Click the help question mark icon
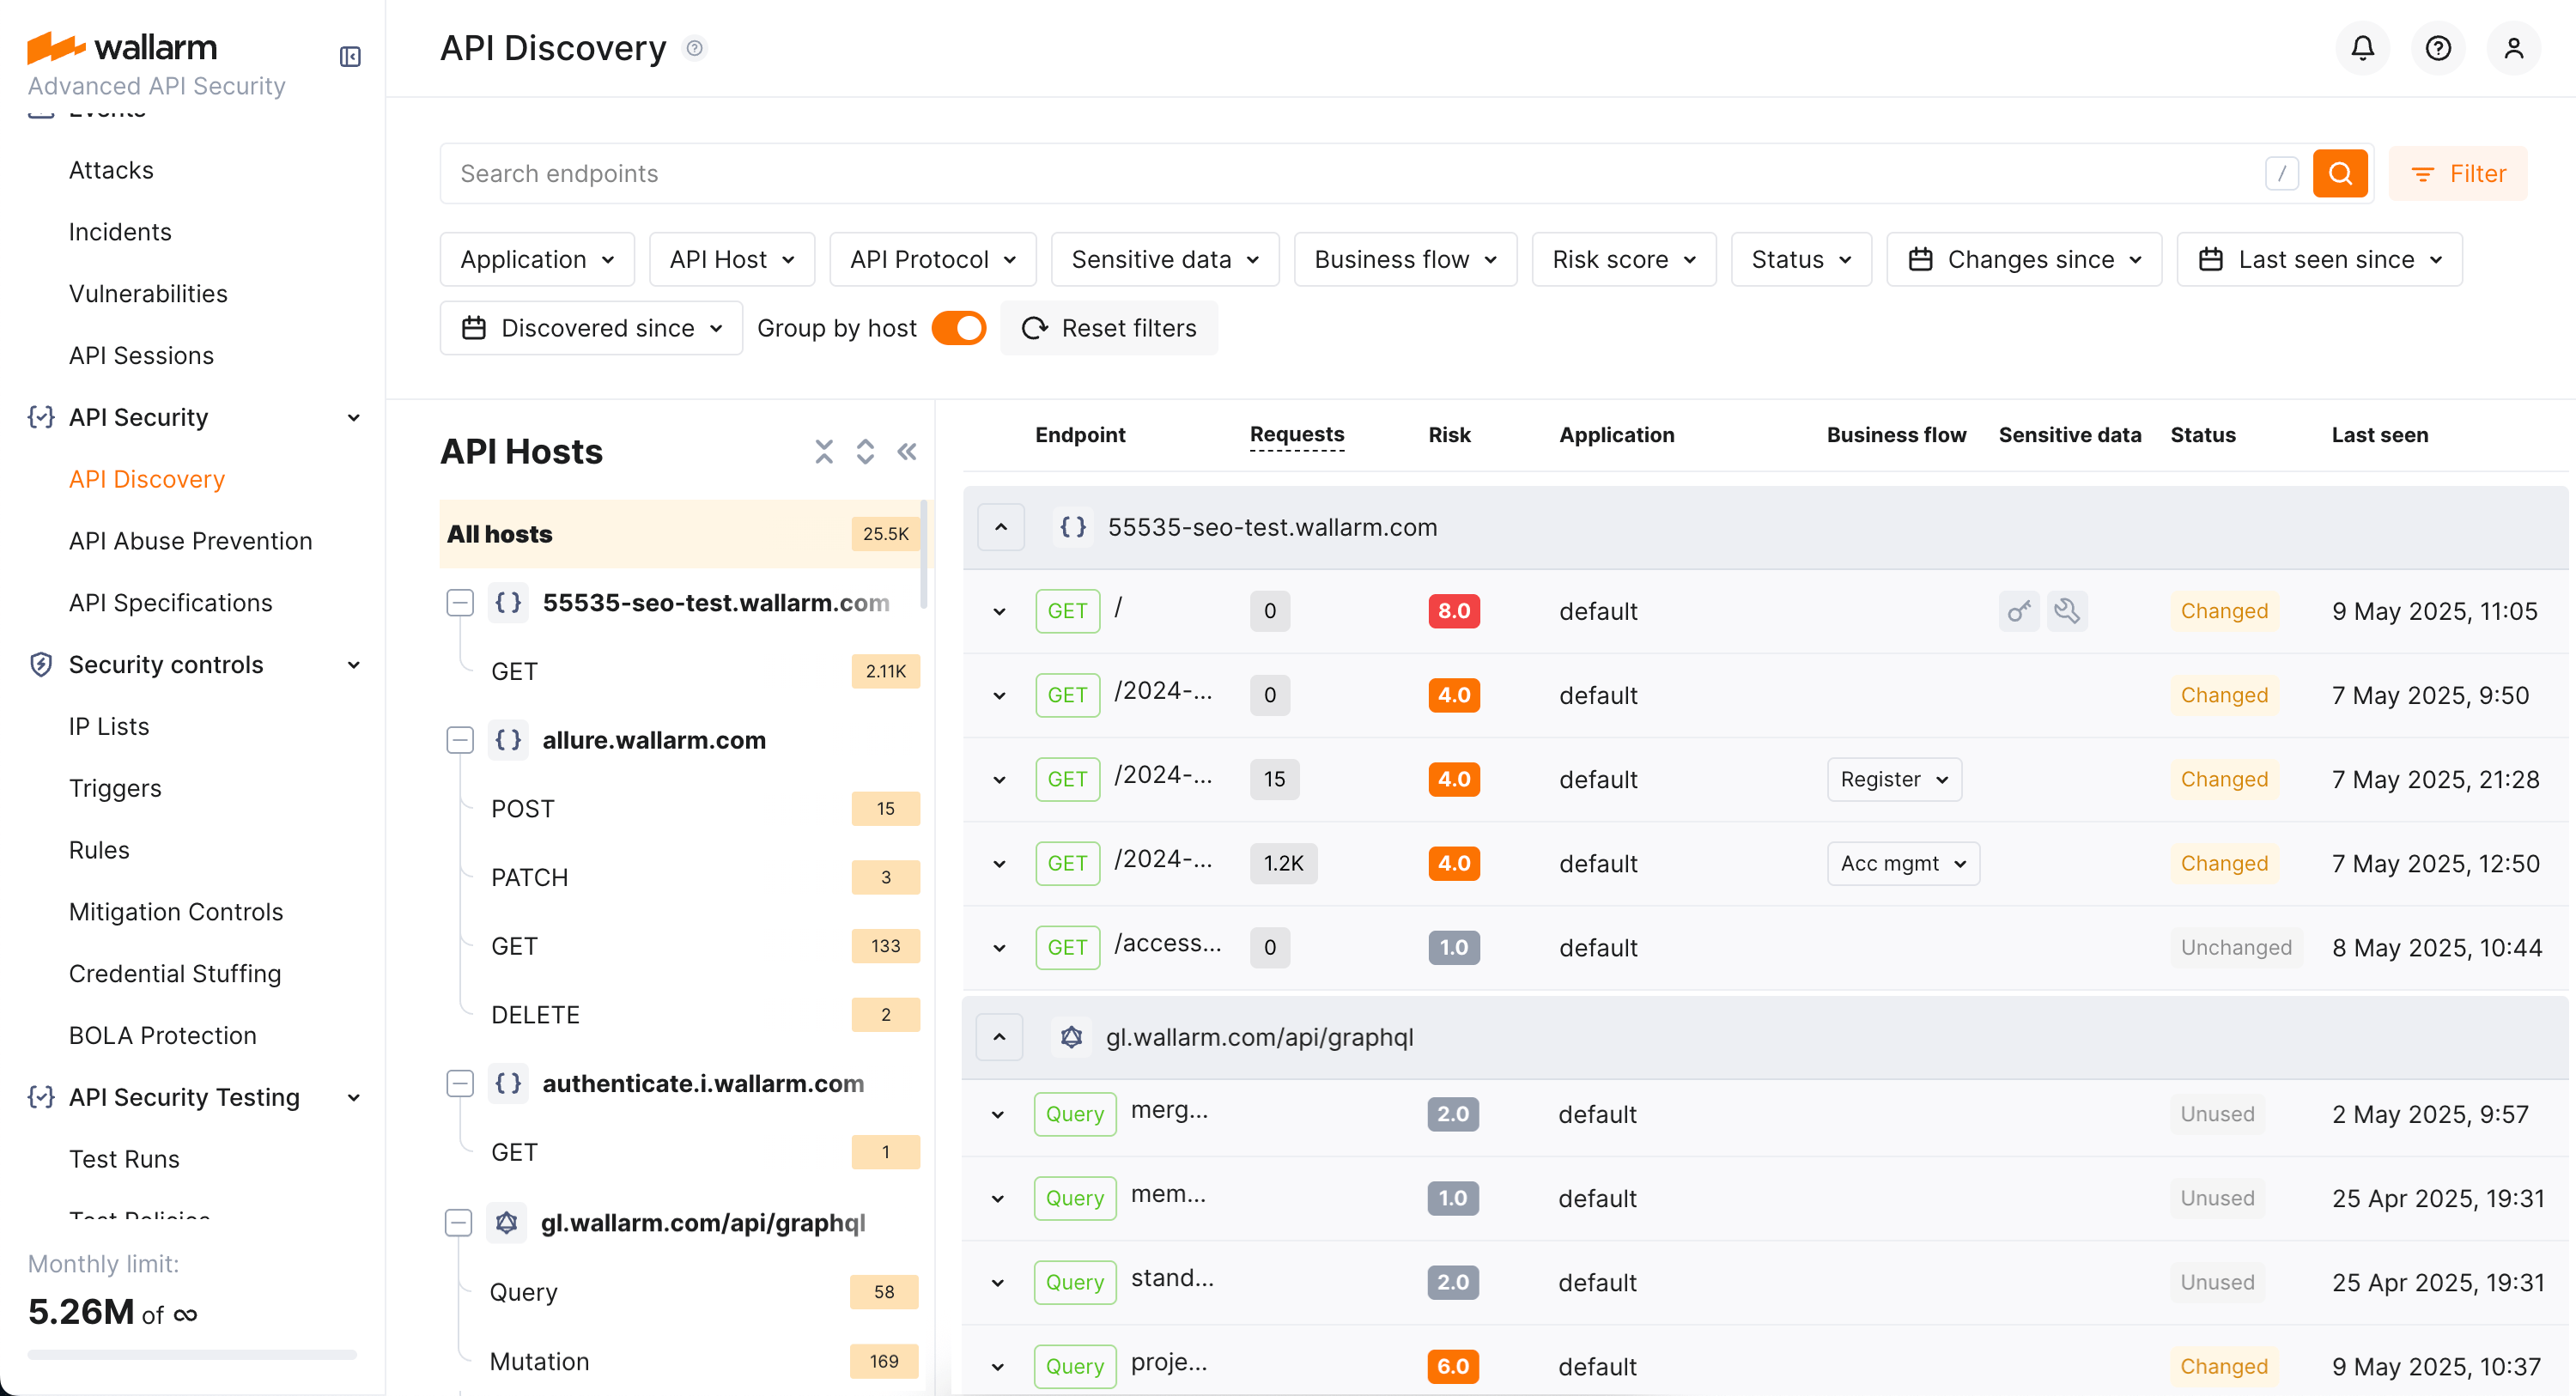2576x1396 pixels. pos(2438,47)
